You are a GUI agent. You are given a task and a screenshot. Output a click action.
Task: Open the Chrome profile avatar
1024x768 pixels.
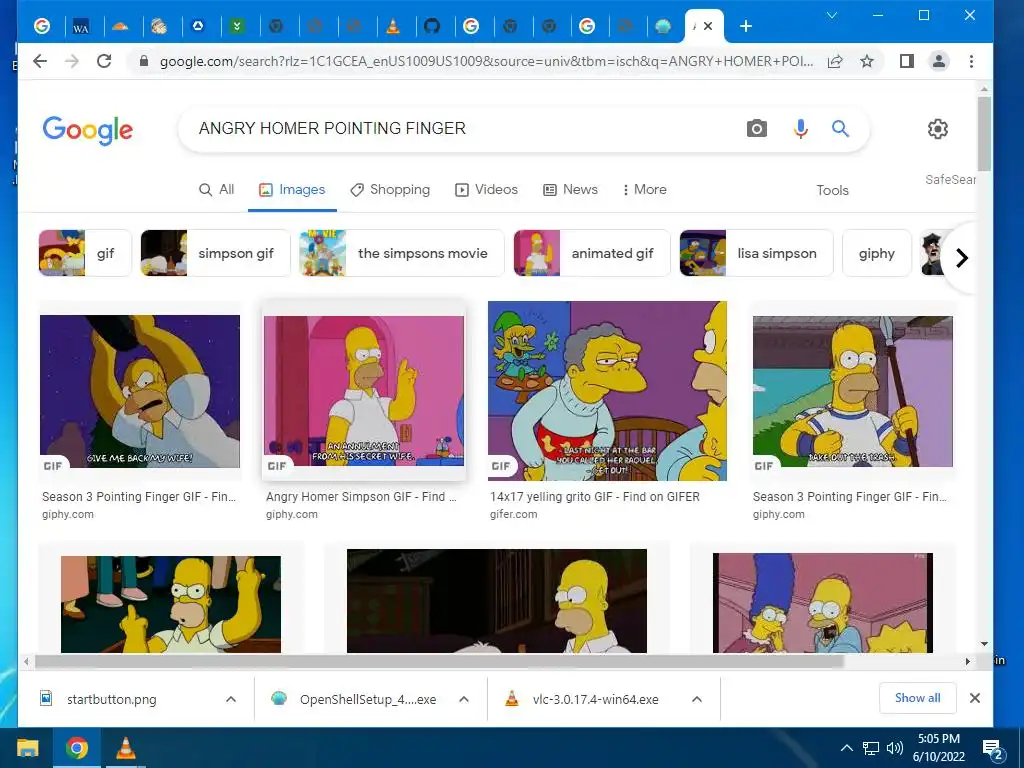[939, 61]
